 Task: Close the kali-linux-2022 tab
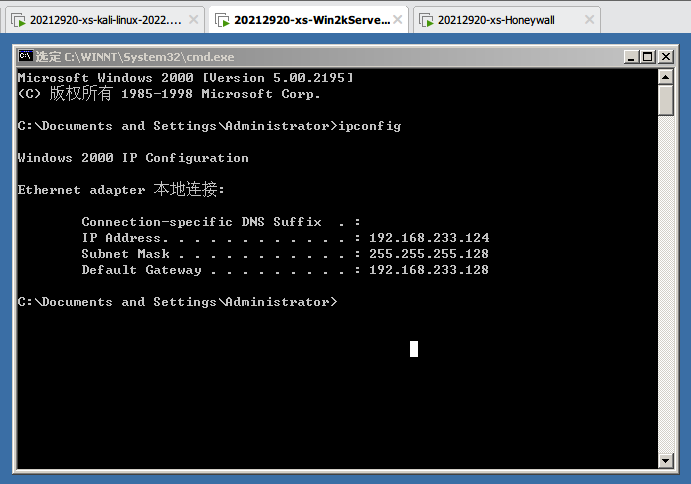click(x=193, y=19)
